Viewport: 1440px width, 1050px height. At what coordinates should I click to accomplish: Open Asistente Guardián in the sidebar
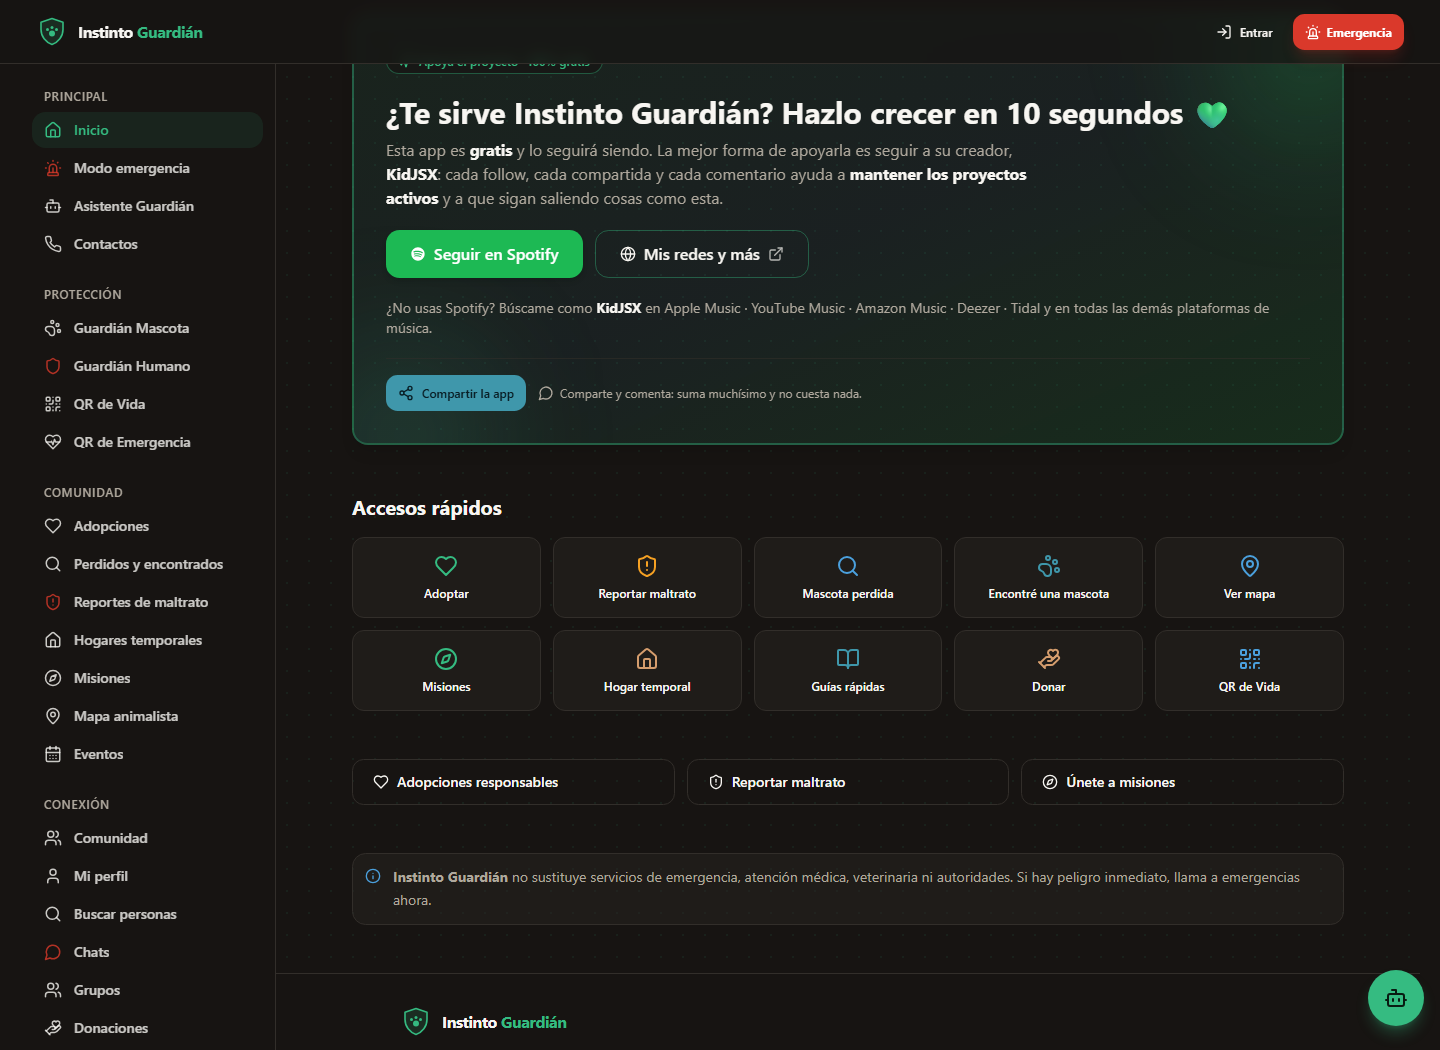tap(147, 206)
